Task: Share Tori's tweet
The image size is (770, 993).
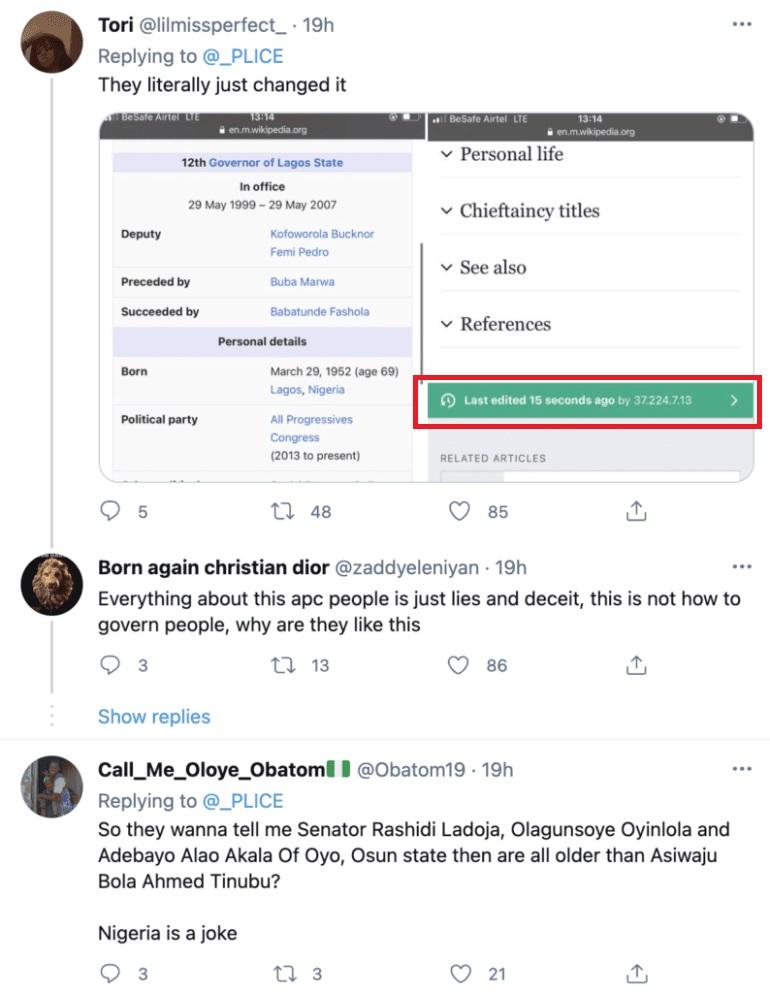Action: tap(635, 512)
